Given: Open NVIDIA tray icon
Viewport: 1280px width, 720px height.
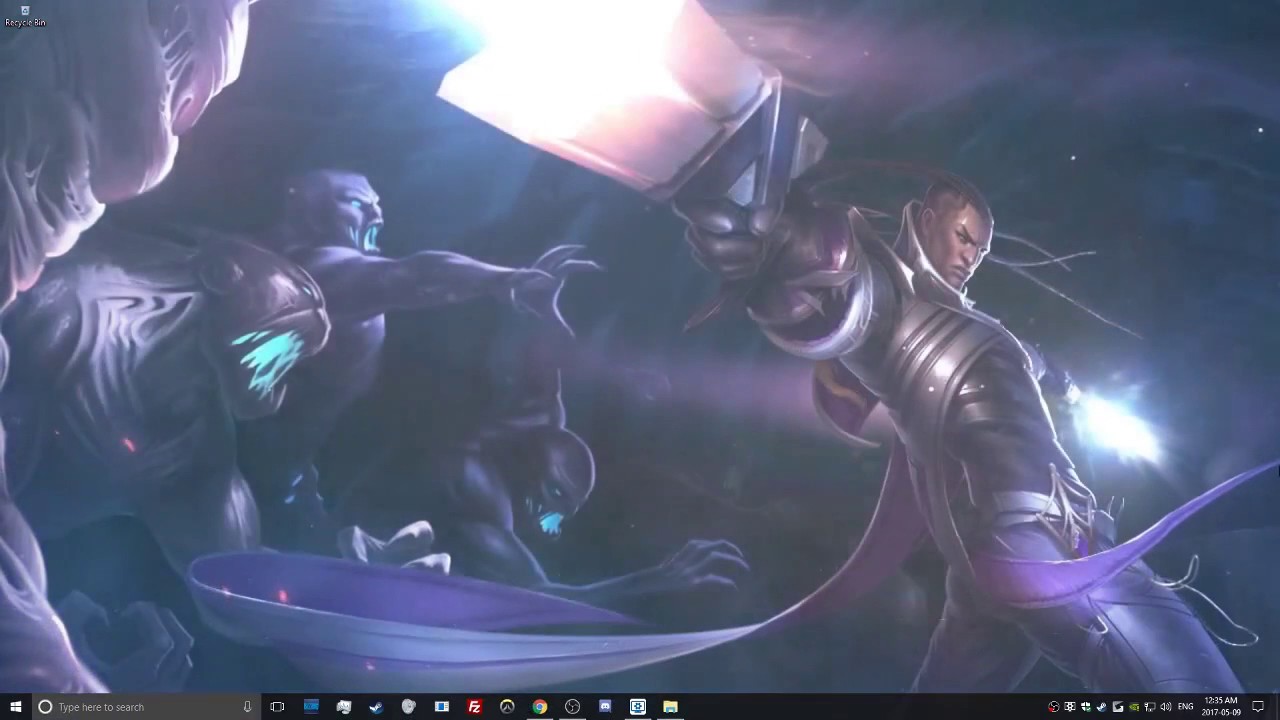Looking at the screenshot, I should 1134,707.
